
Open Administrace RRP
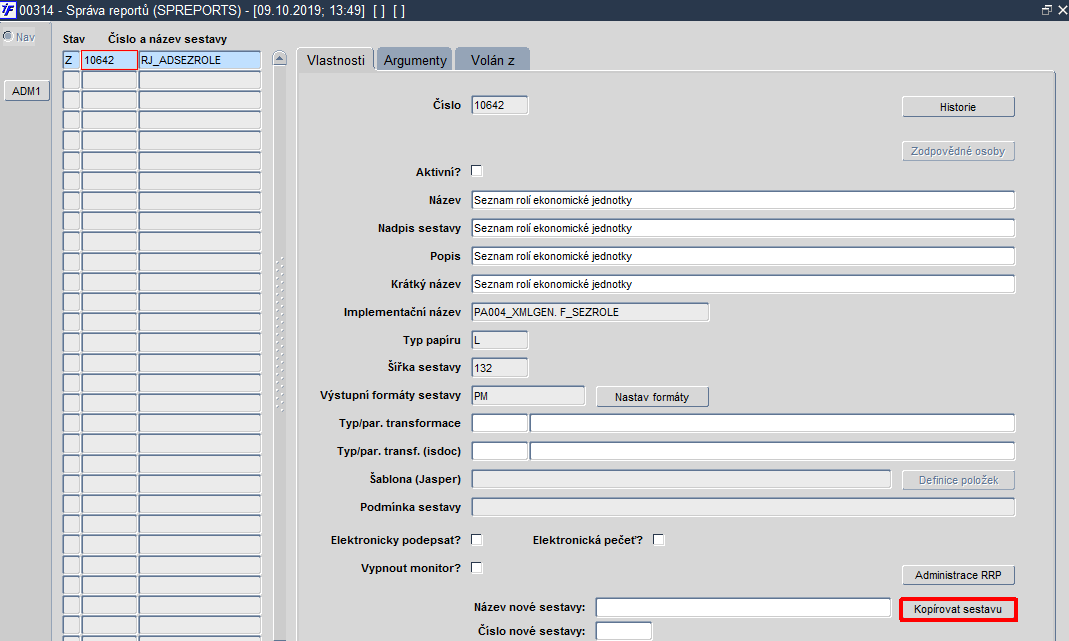pos(958,575)
